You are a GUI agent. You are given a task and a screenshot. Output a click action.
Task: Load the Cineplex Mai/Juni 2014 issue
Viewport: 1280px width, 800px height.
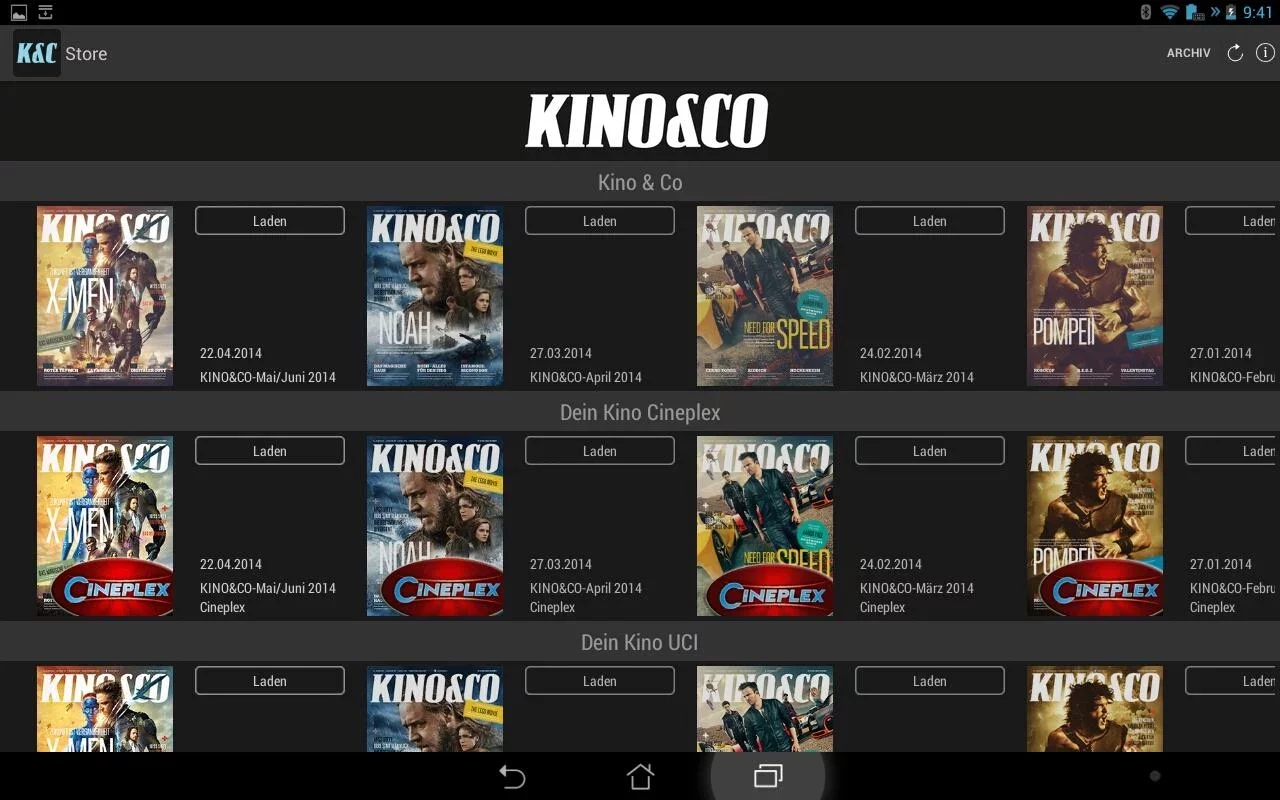coord(270,451)
